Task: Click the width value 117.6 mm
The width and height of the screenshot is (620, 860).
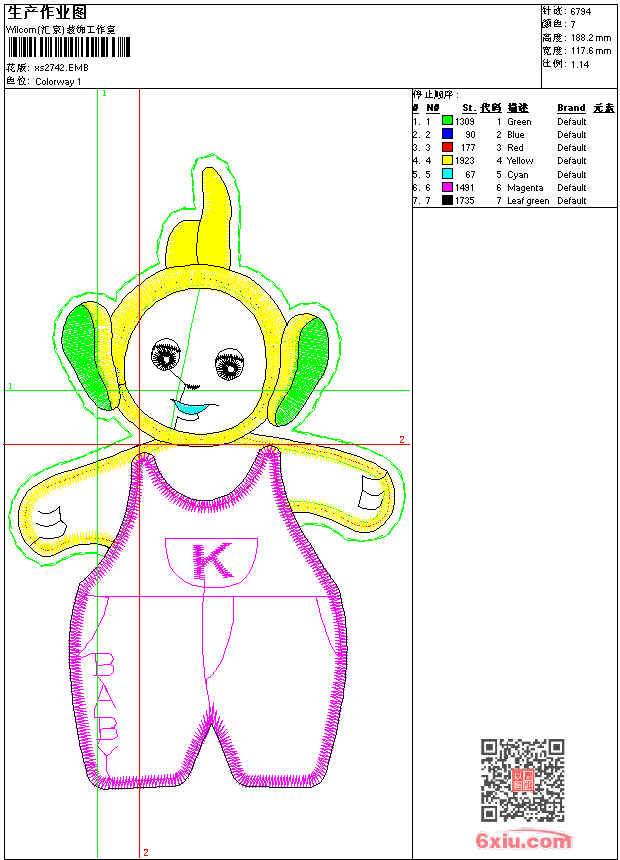Action: pos(591,51)
